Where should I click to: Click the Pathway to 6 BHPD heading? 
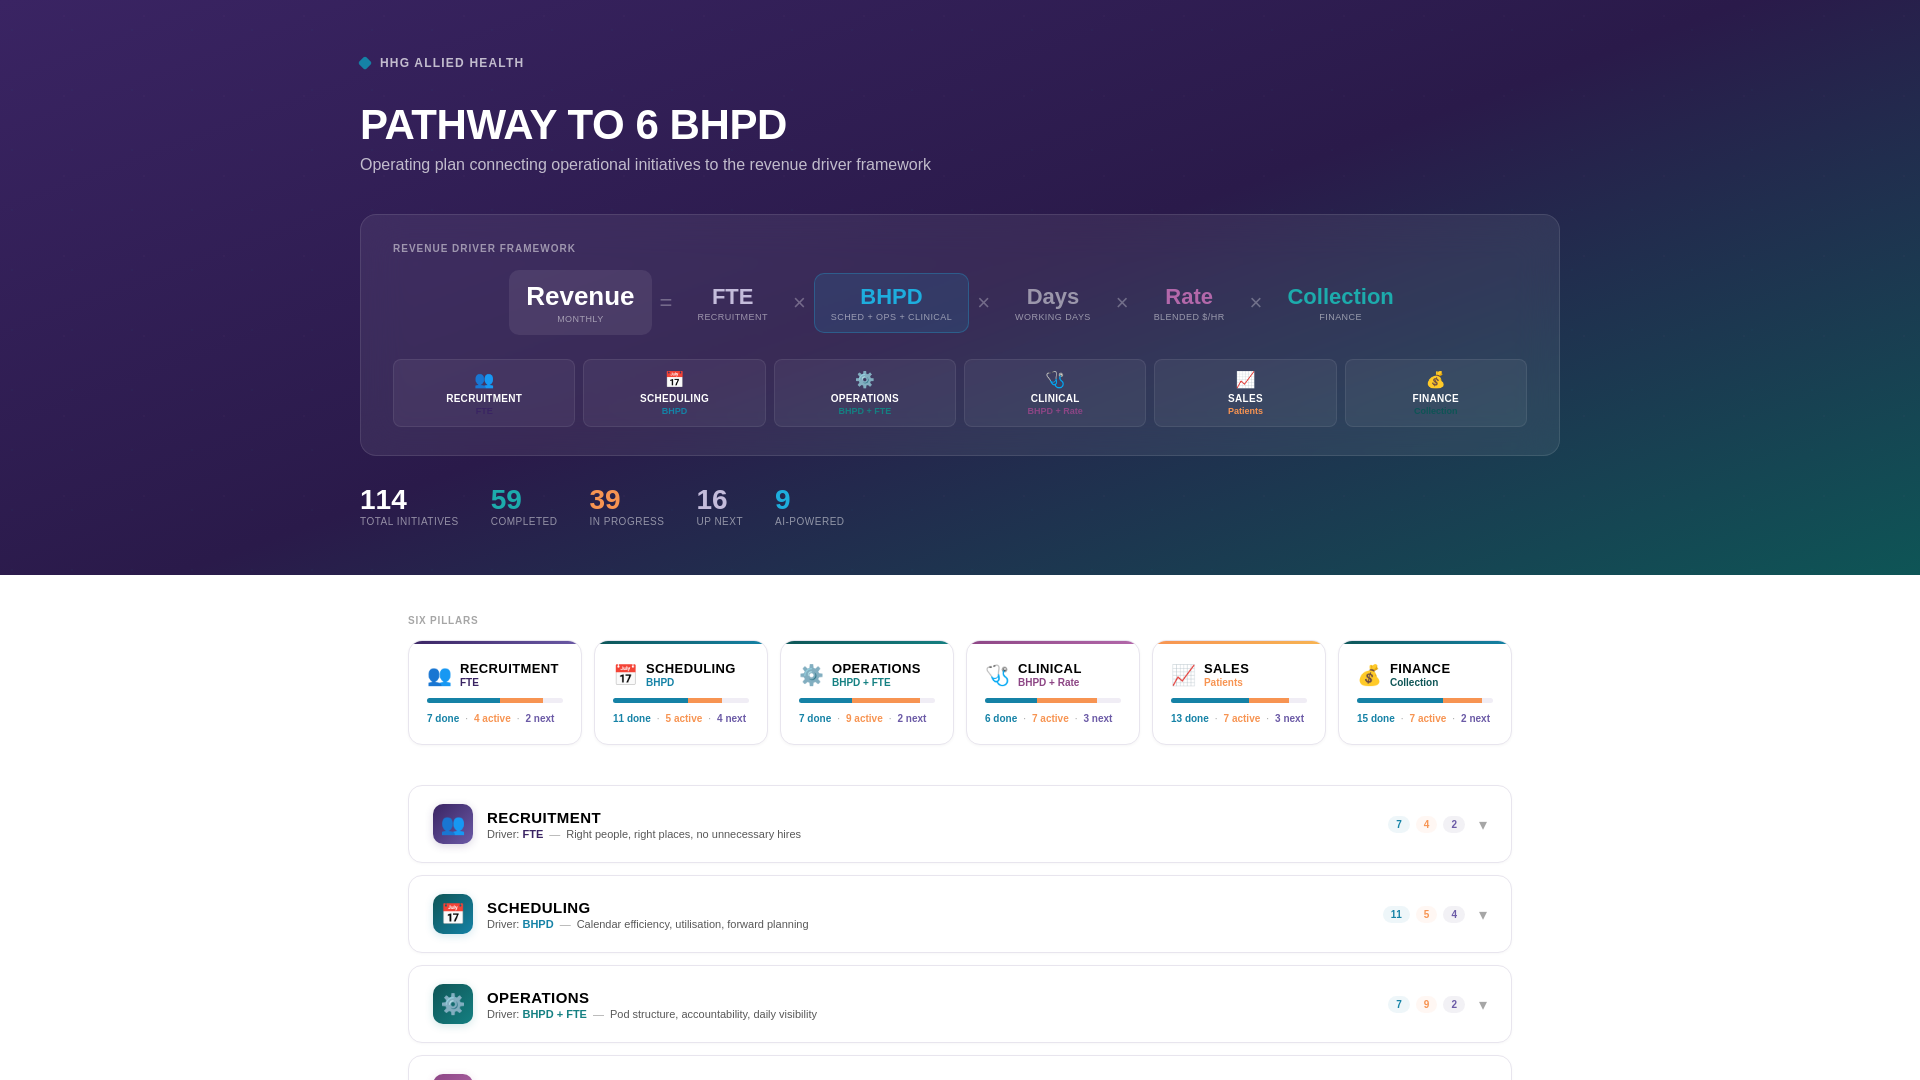point(573,125)
